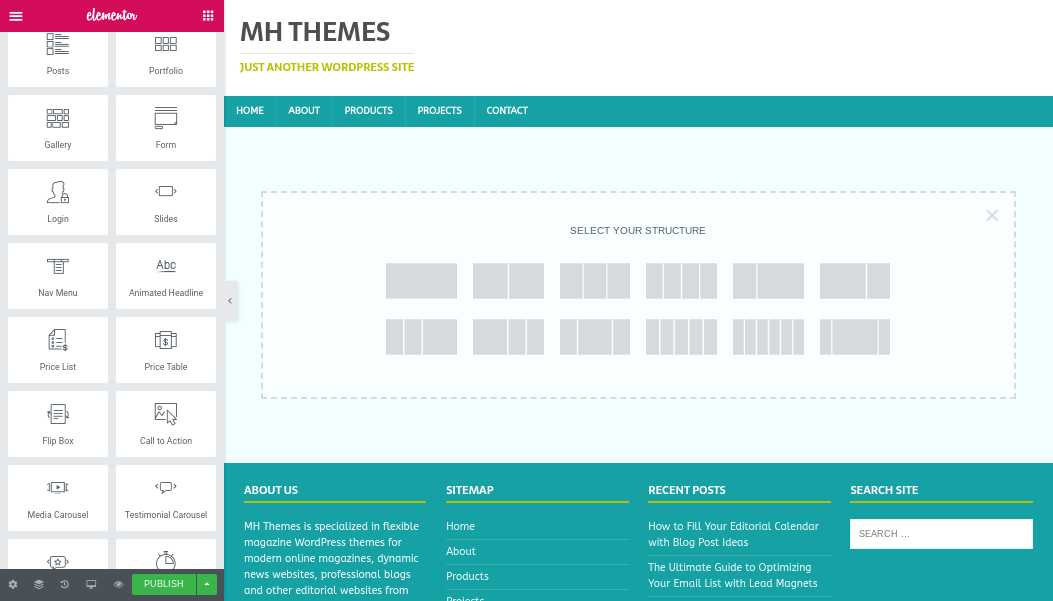Click the 'Just Another WordPress Site' tagline

[327, 67]
